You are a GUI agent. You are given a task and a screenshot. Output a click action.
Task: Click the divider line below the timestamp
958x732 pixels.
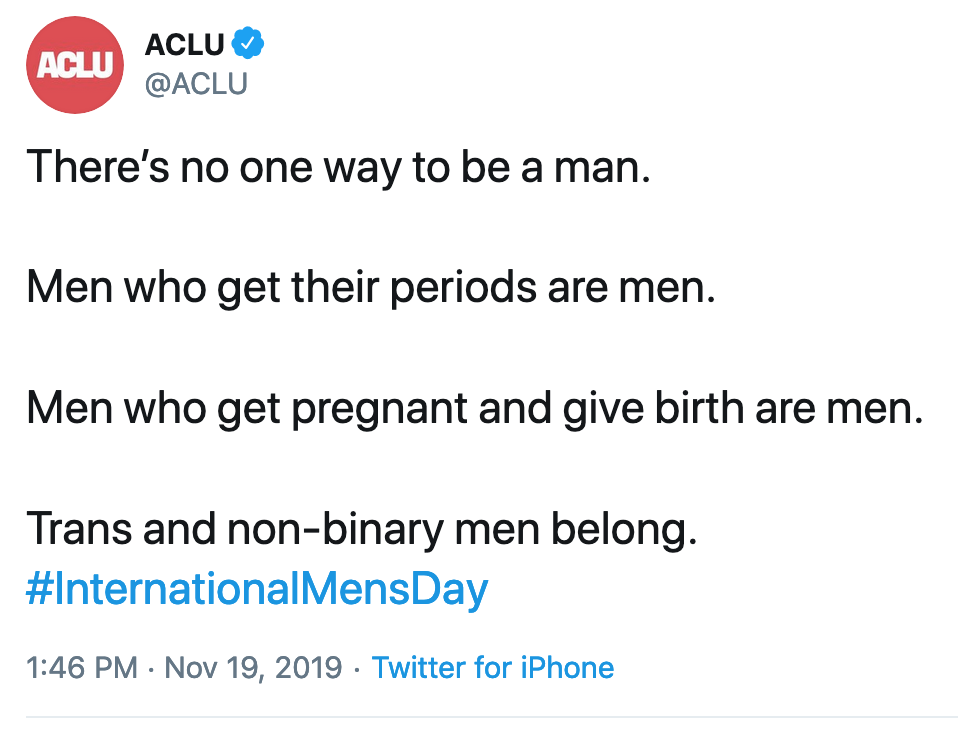pyautogui.click(x=490, y=716)
